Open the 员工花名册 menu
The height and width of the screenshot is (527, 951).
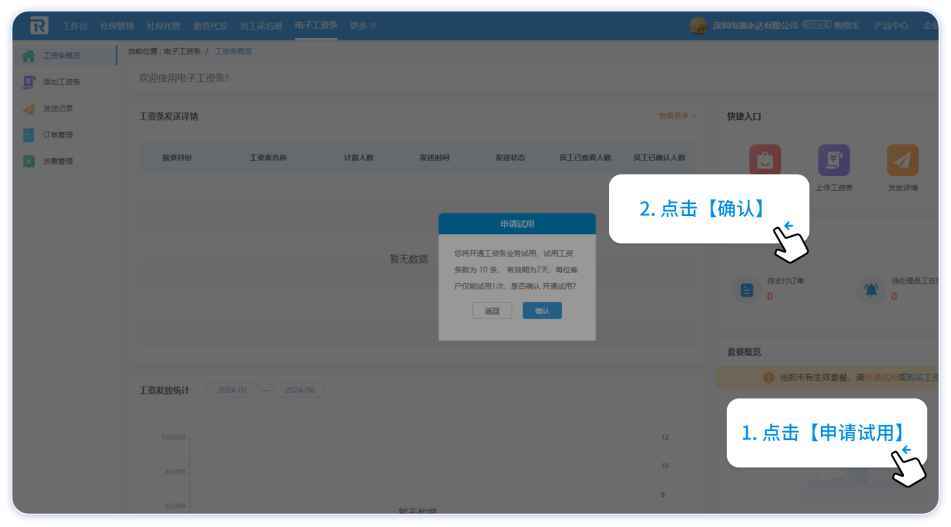coord(261,25)
